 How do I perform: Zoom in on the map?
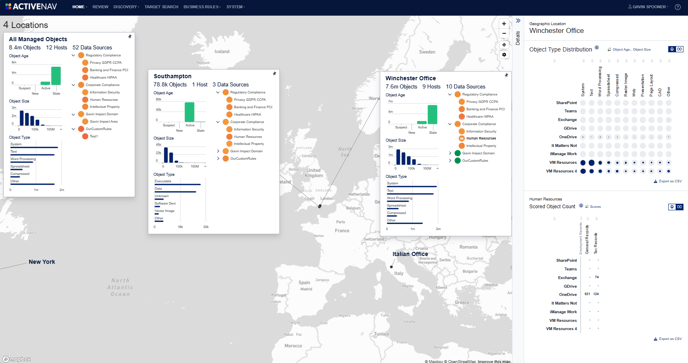coord(504,24)
